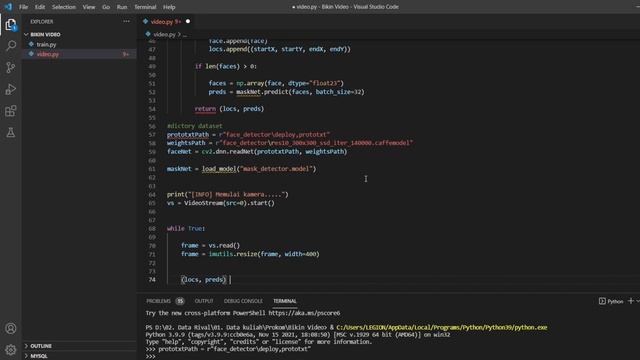Collapse the BIKIN VIDEO folder section
The height and width of the screenshot is (360, 640).
click(45, 35)
